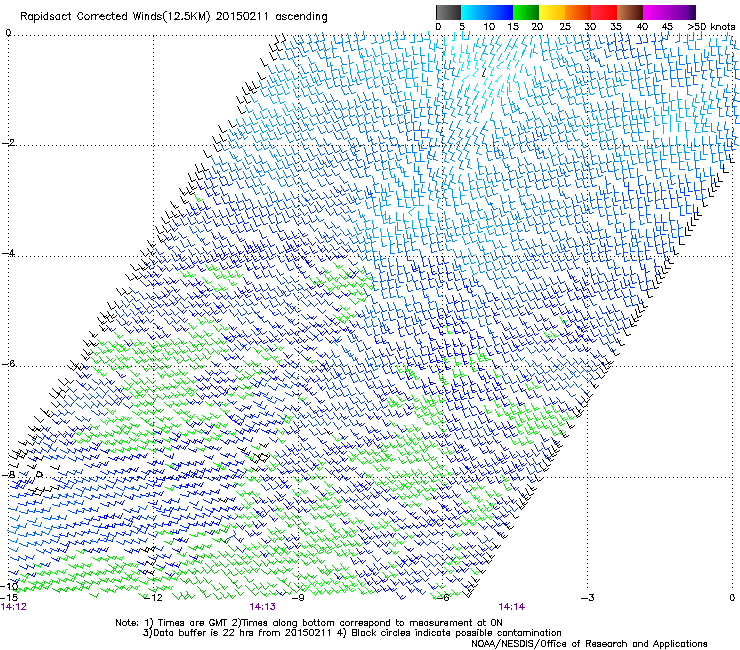Select the dark purple 45-50 knots segment
740x650 pixels.
[x=682, y=12]
